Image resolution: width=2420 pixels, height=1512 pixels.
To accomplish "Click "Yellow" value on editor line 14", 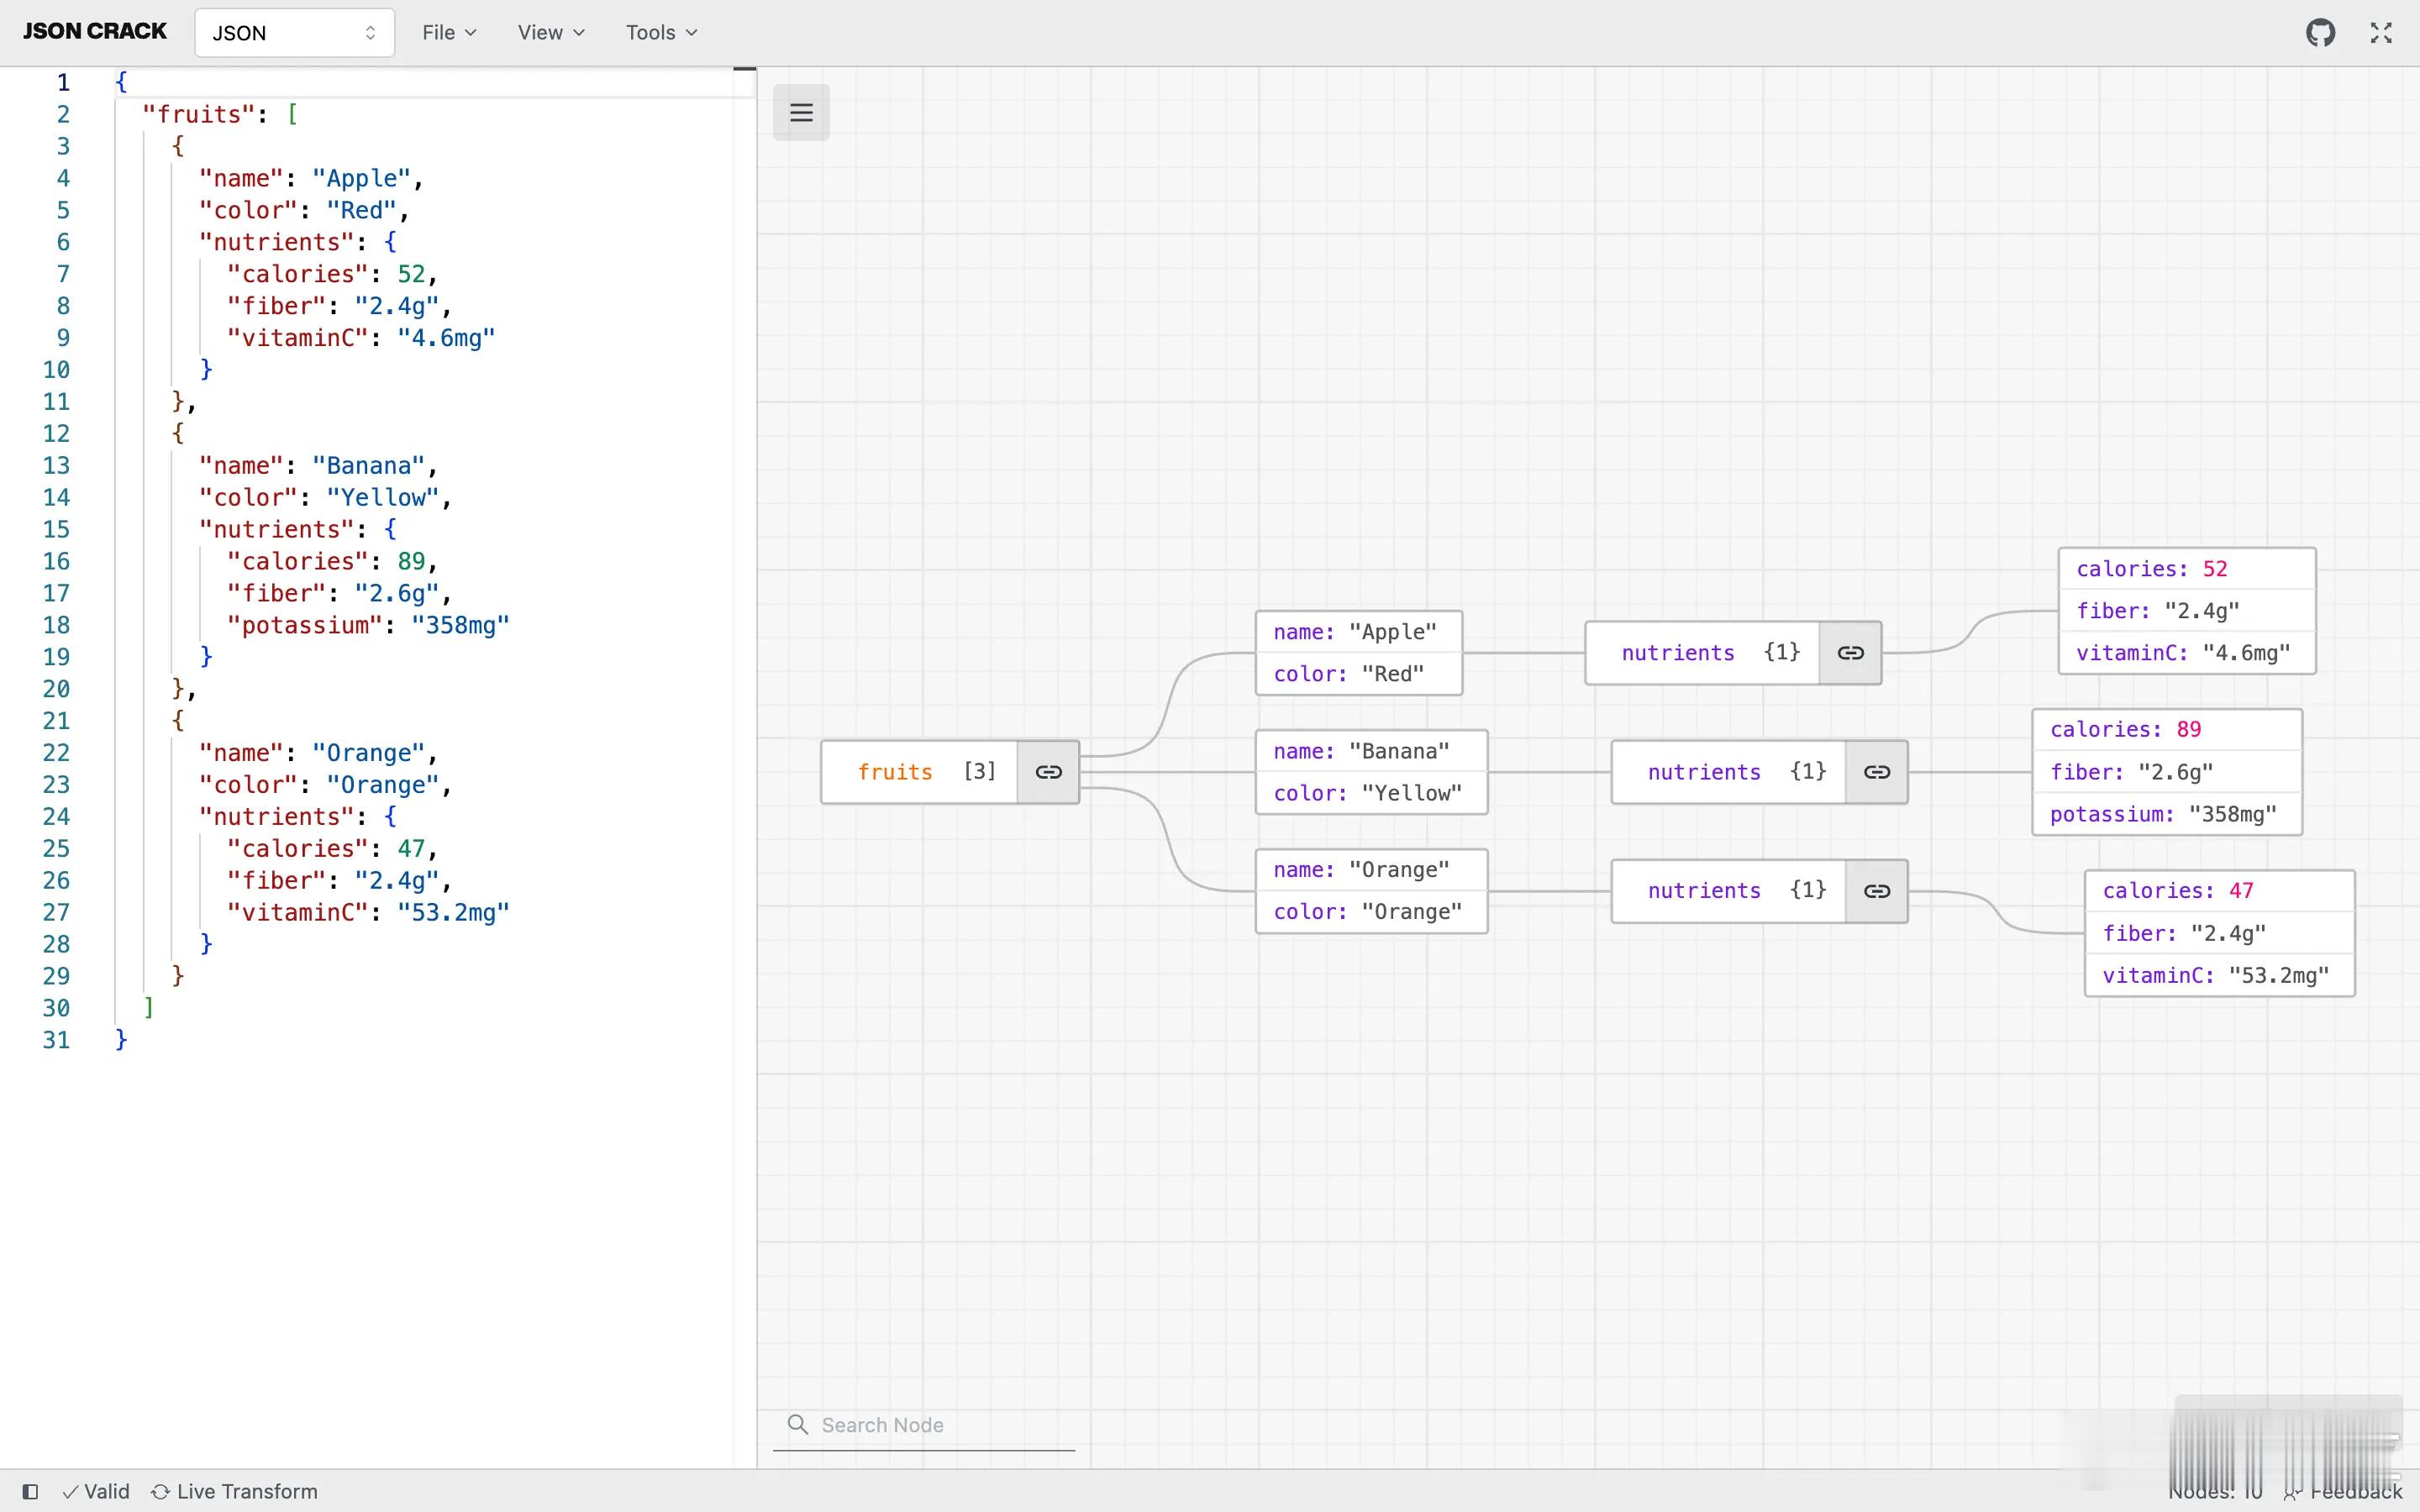I will (383, 498).
